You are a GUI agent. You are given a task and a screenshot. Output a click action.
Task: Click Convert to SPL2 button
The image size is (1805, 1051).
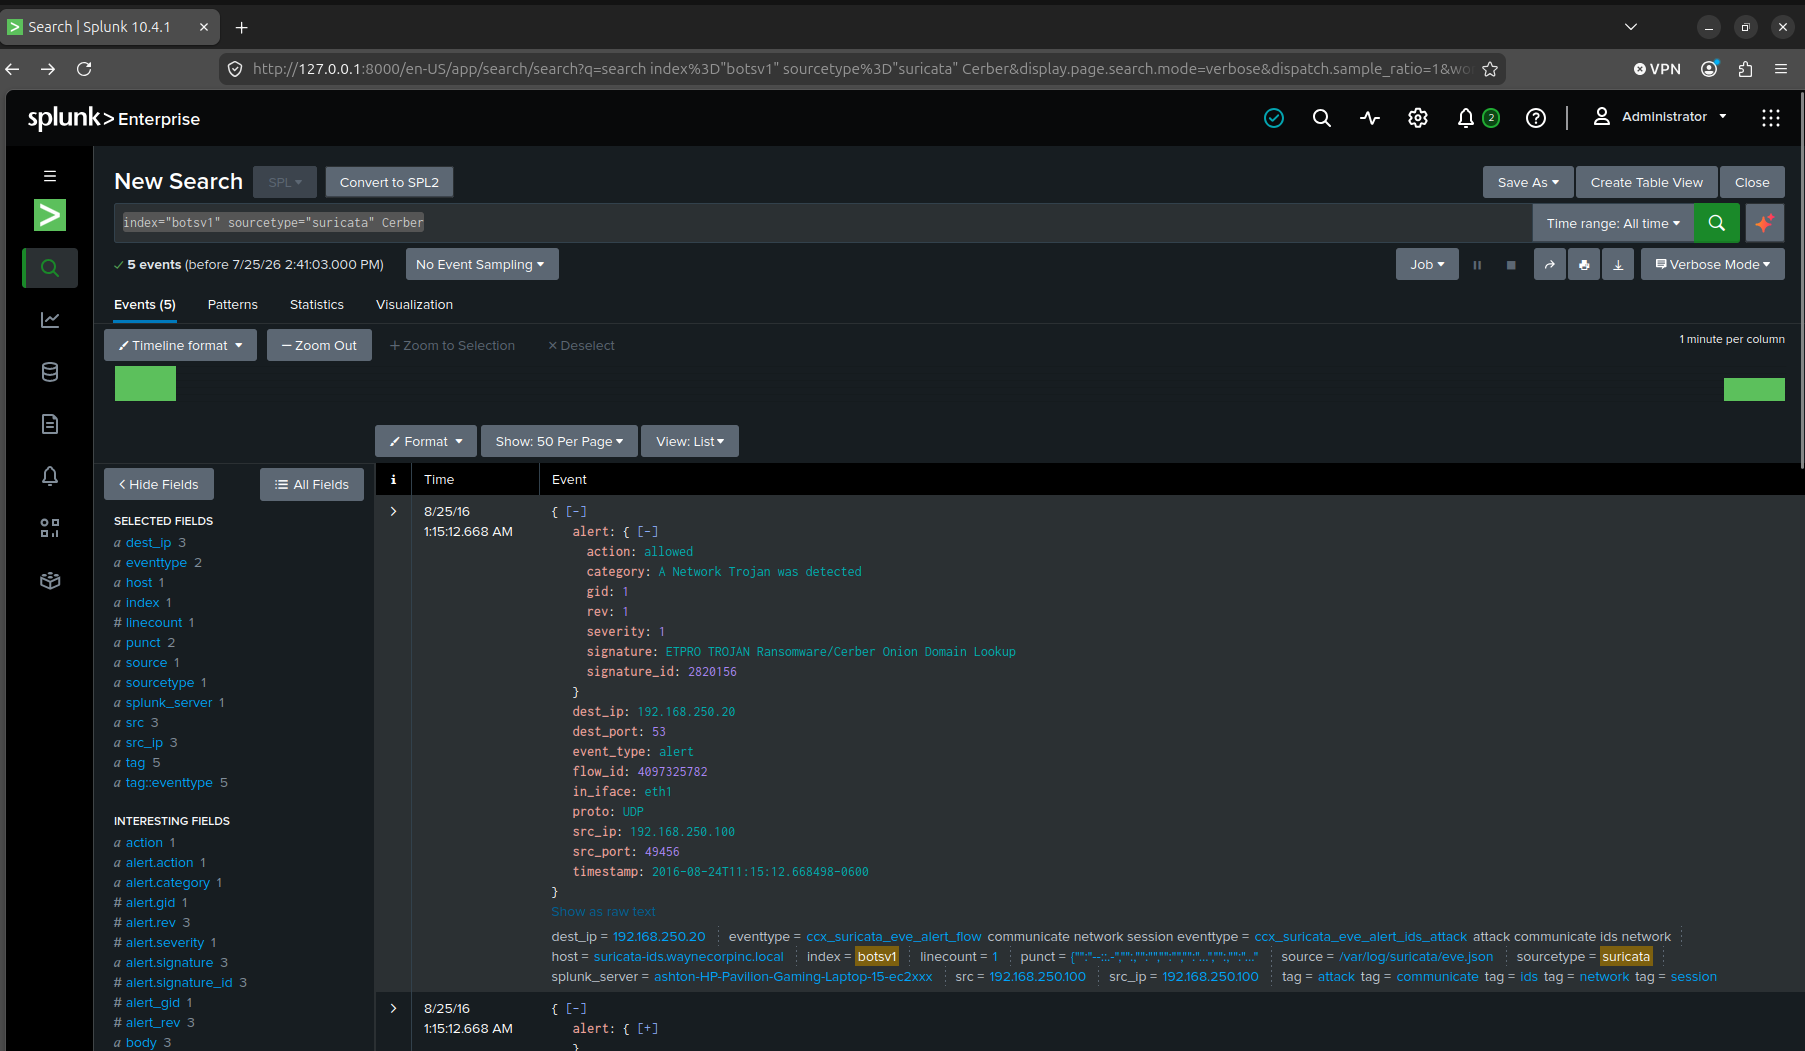coord(389,182)
